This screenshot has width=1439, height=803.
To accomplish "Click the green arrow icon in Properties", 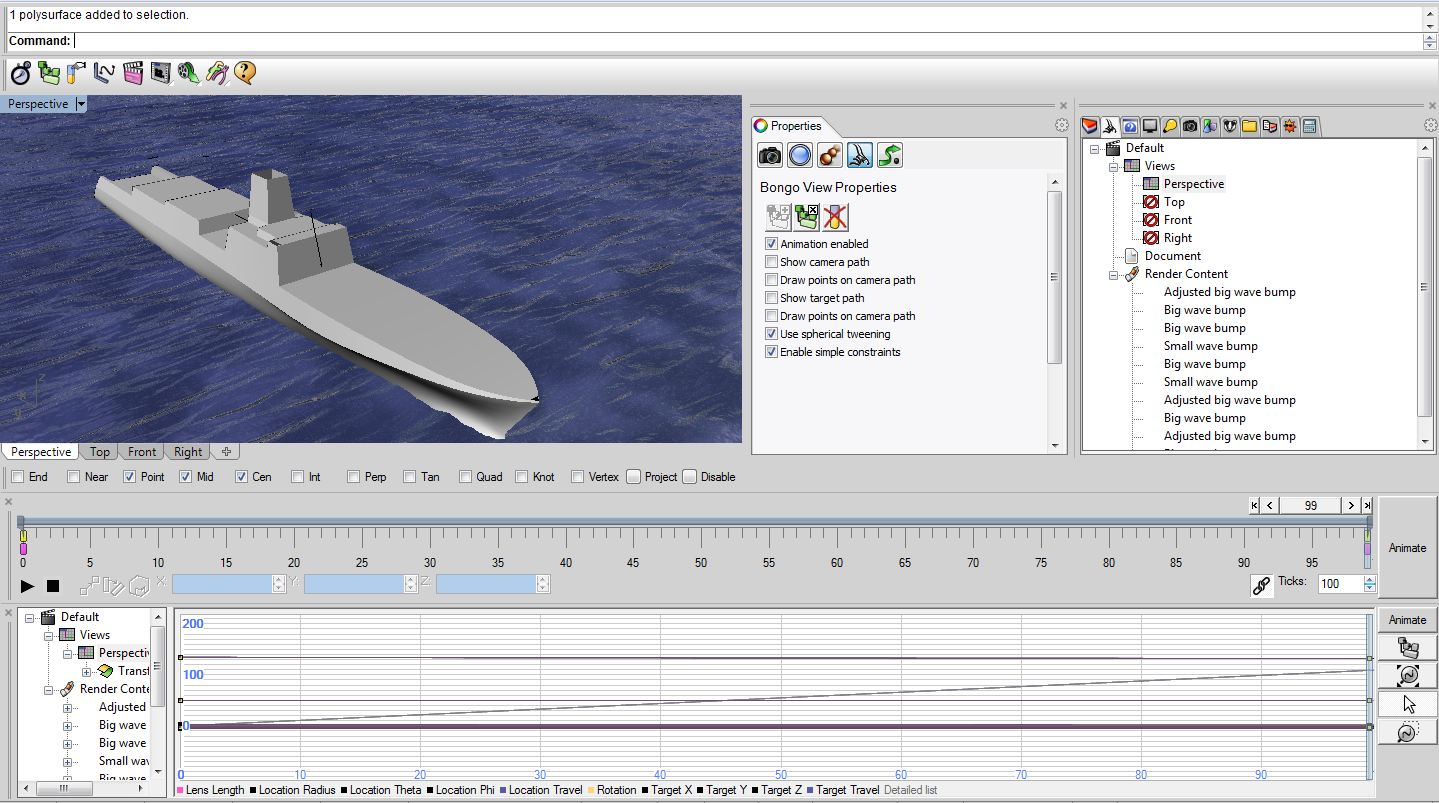I will coord(890,155).
